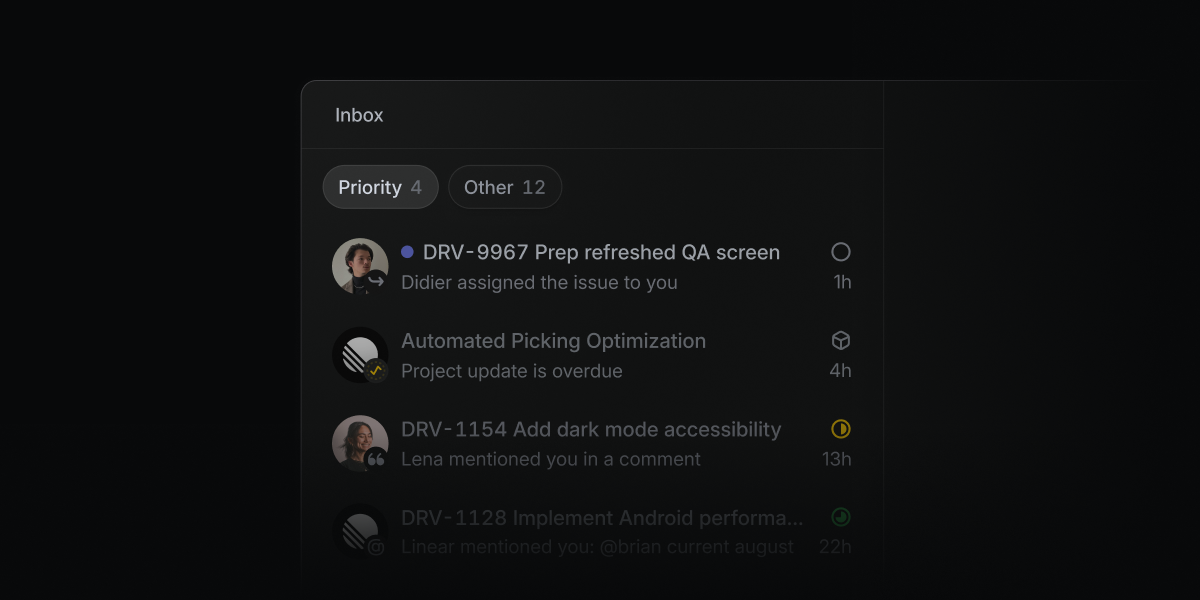
Task: Click the comment quote badge on Lena's avatar
Action: [x=377, y=459]
